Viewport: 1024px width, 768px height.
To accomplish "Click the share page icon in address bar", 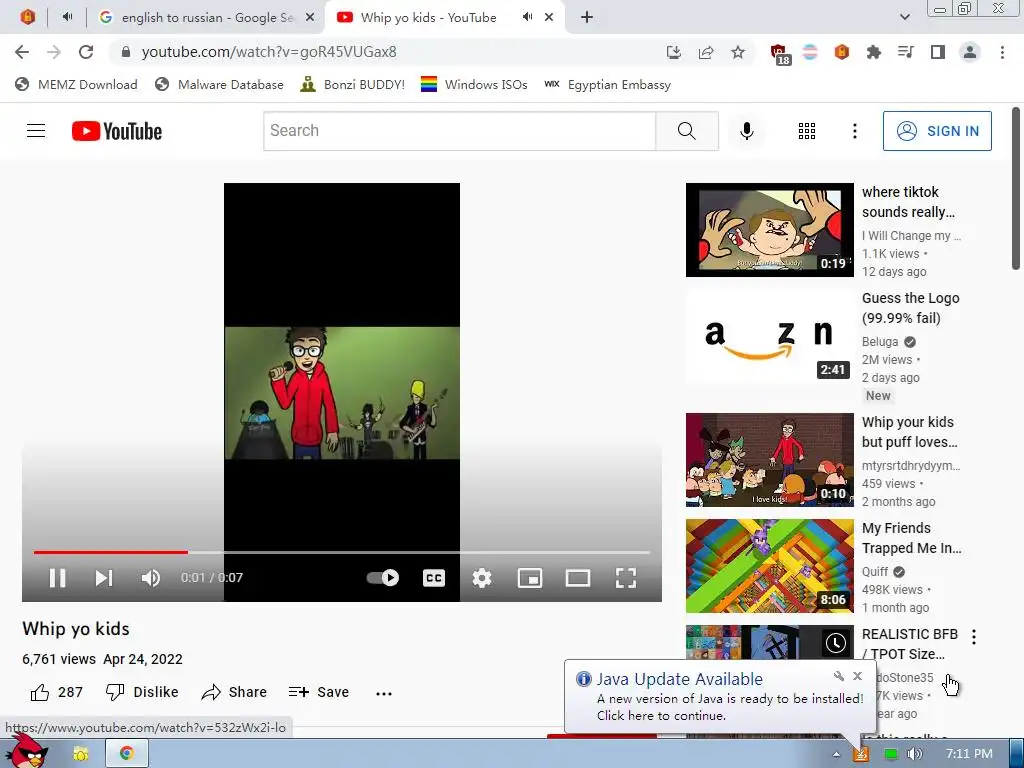I will (x=706, y=52).
